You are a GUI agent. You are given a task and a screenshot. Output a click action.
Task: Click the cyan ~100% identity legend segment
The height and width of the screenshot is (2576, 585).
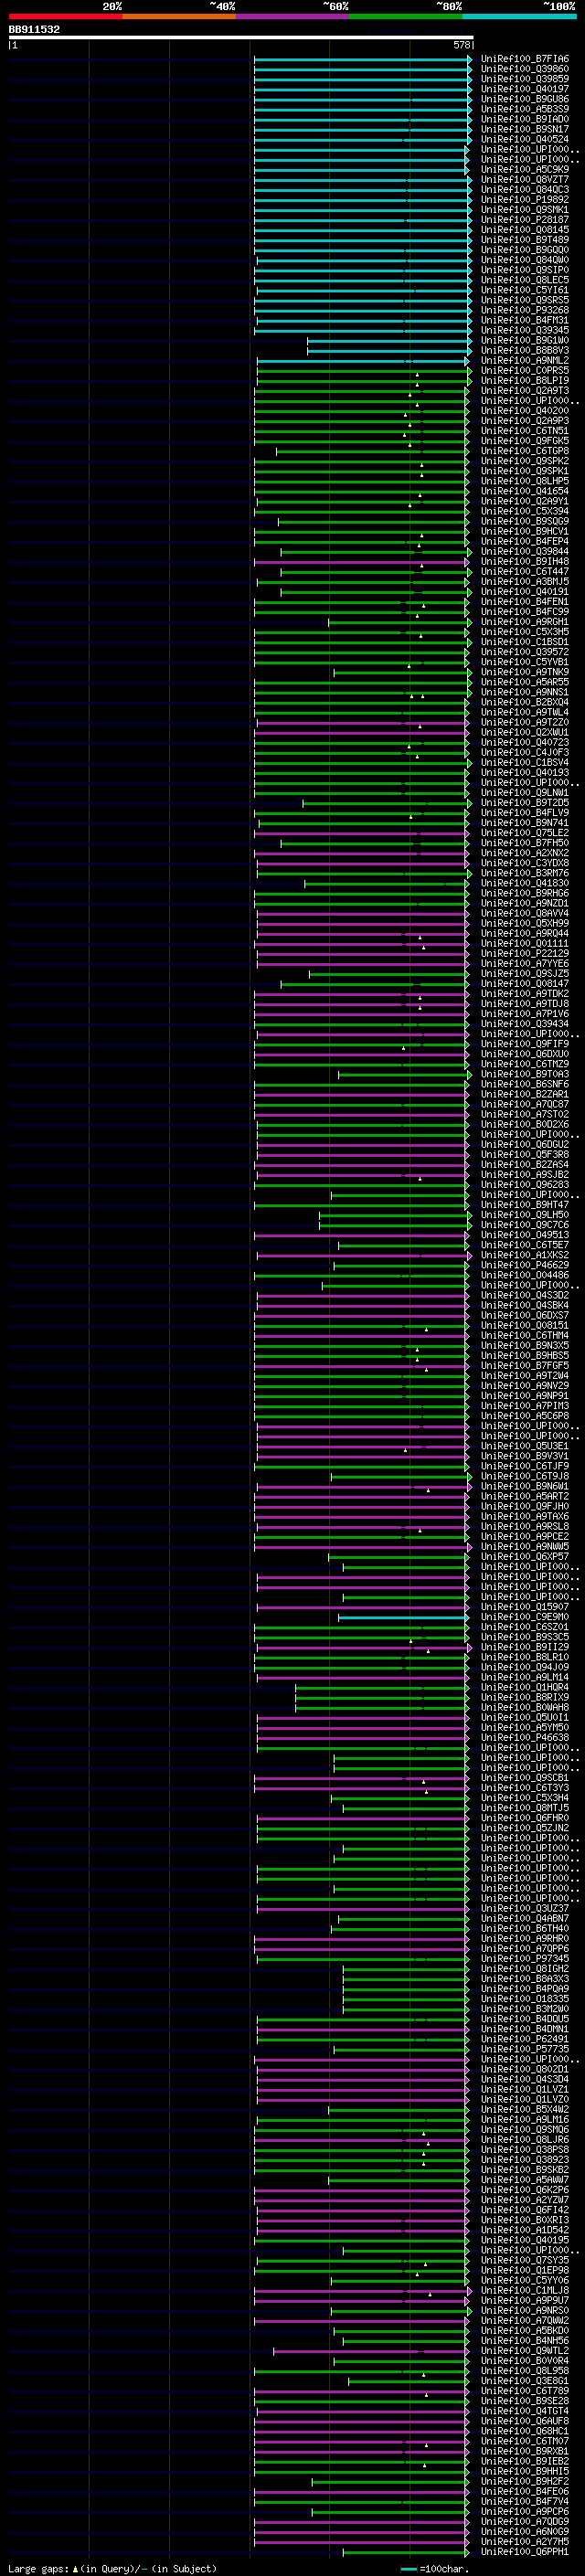pyautogui.click(x=519, y=16)
